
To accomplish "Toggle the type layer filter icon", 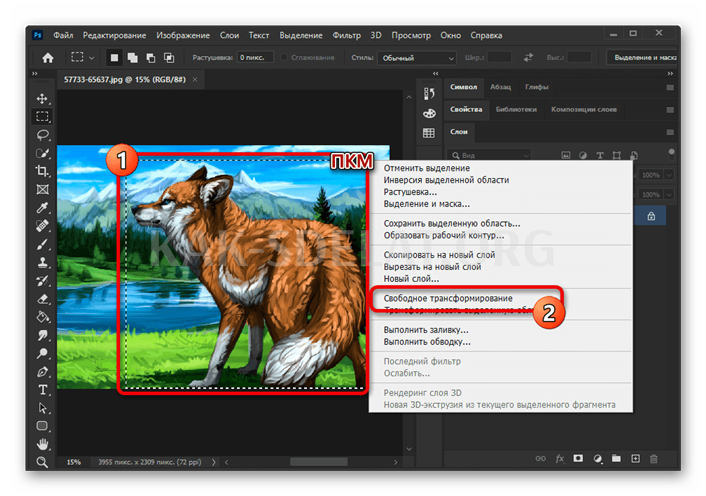I will click(x=600, y=155).
